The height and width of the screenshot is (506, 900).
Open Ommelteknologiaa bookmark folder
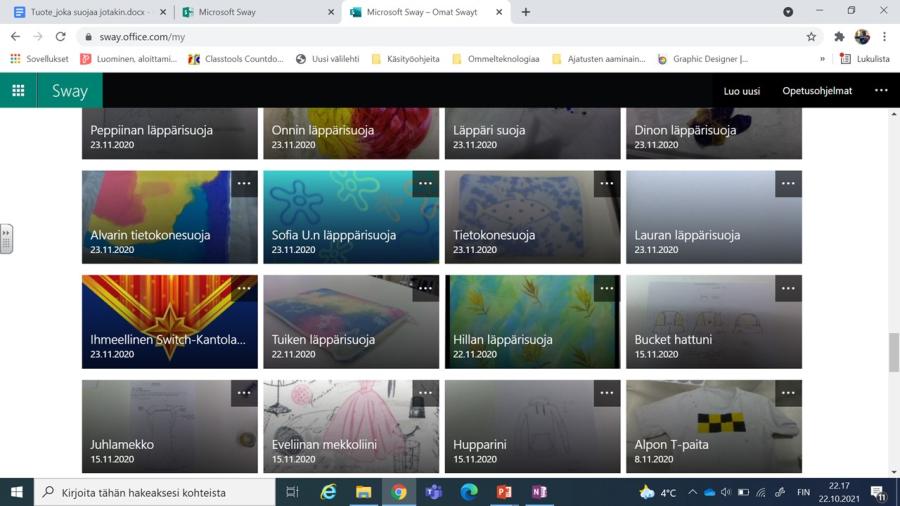tap(496, 59)
